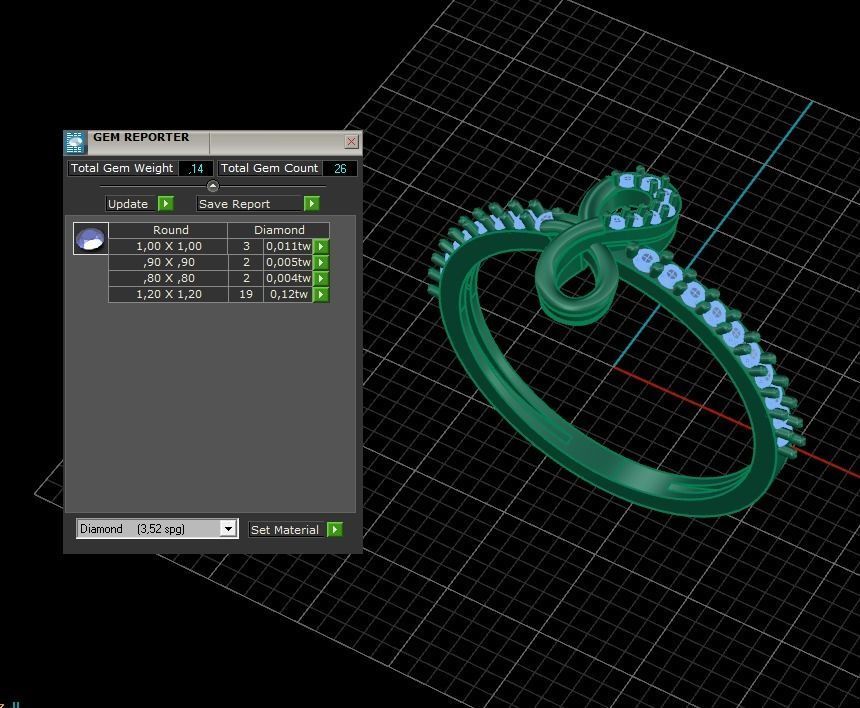Screen dimensions: 860x708
Task: Click the Save Report button
Action: (250, 204)
